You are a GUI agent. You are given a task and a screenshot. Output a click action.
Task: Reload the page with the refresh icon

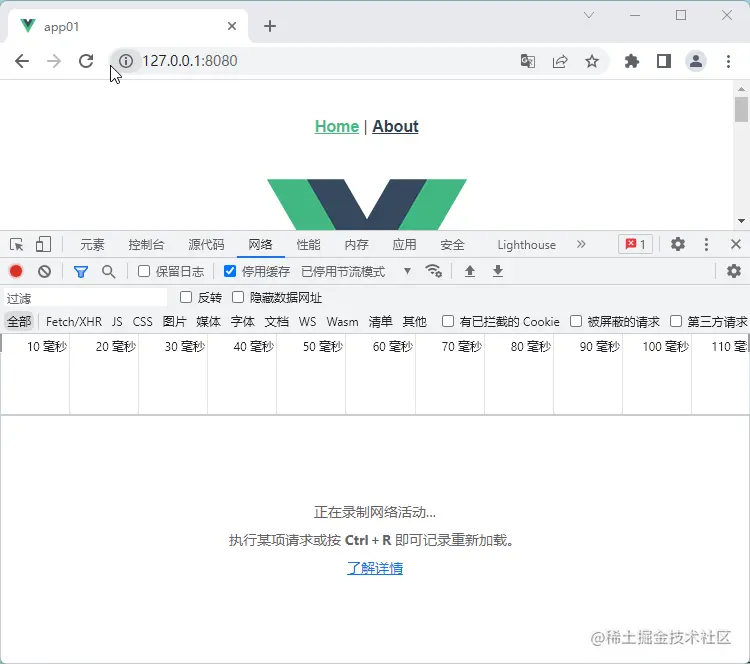click(86, 61)
